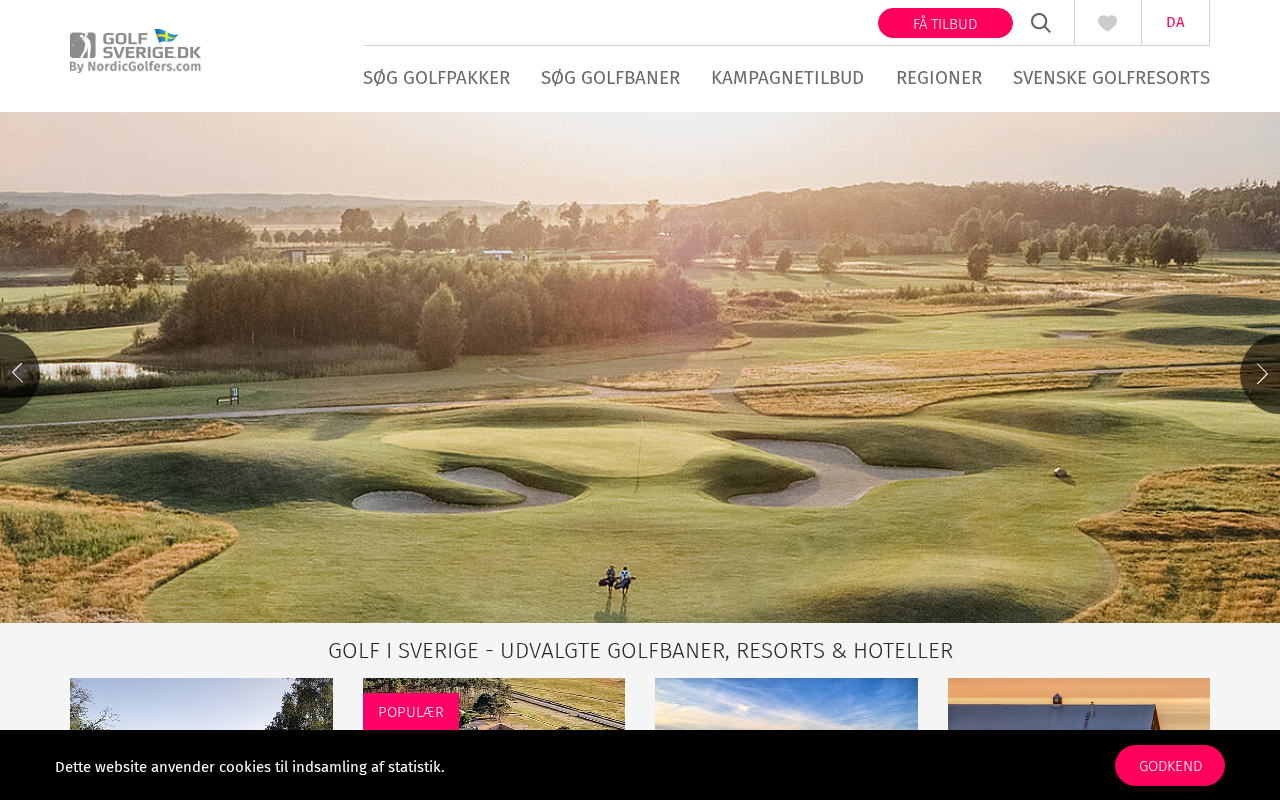Click the Golf i Sverige section heading
Screen dimensions: 1280x800
(x=640, y=650)
